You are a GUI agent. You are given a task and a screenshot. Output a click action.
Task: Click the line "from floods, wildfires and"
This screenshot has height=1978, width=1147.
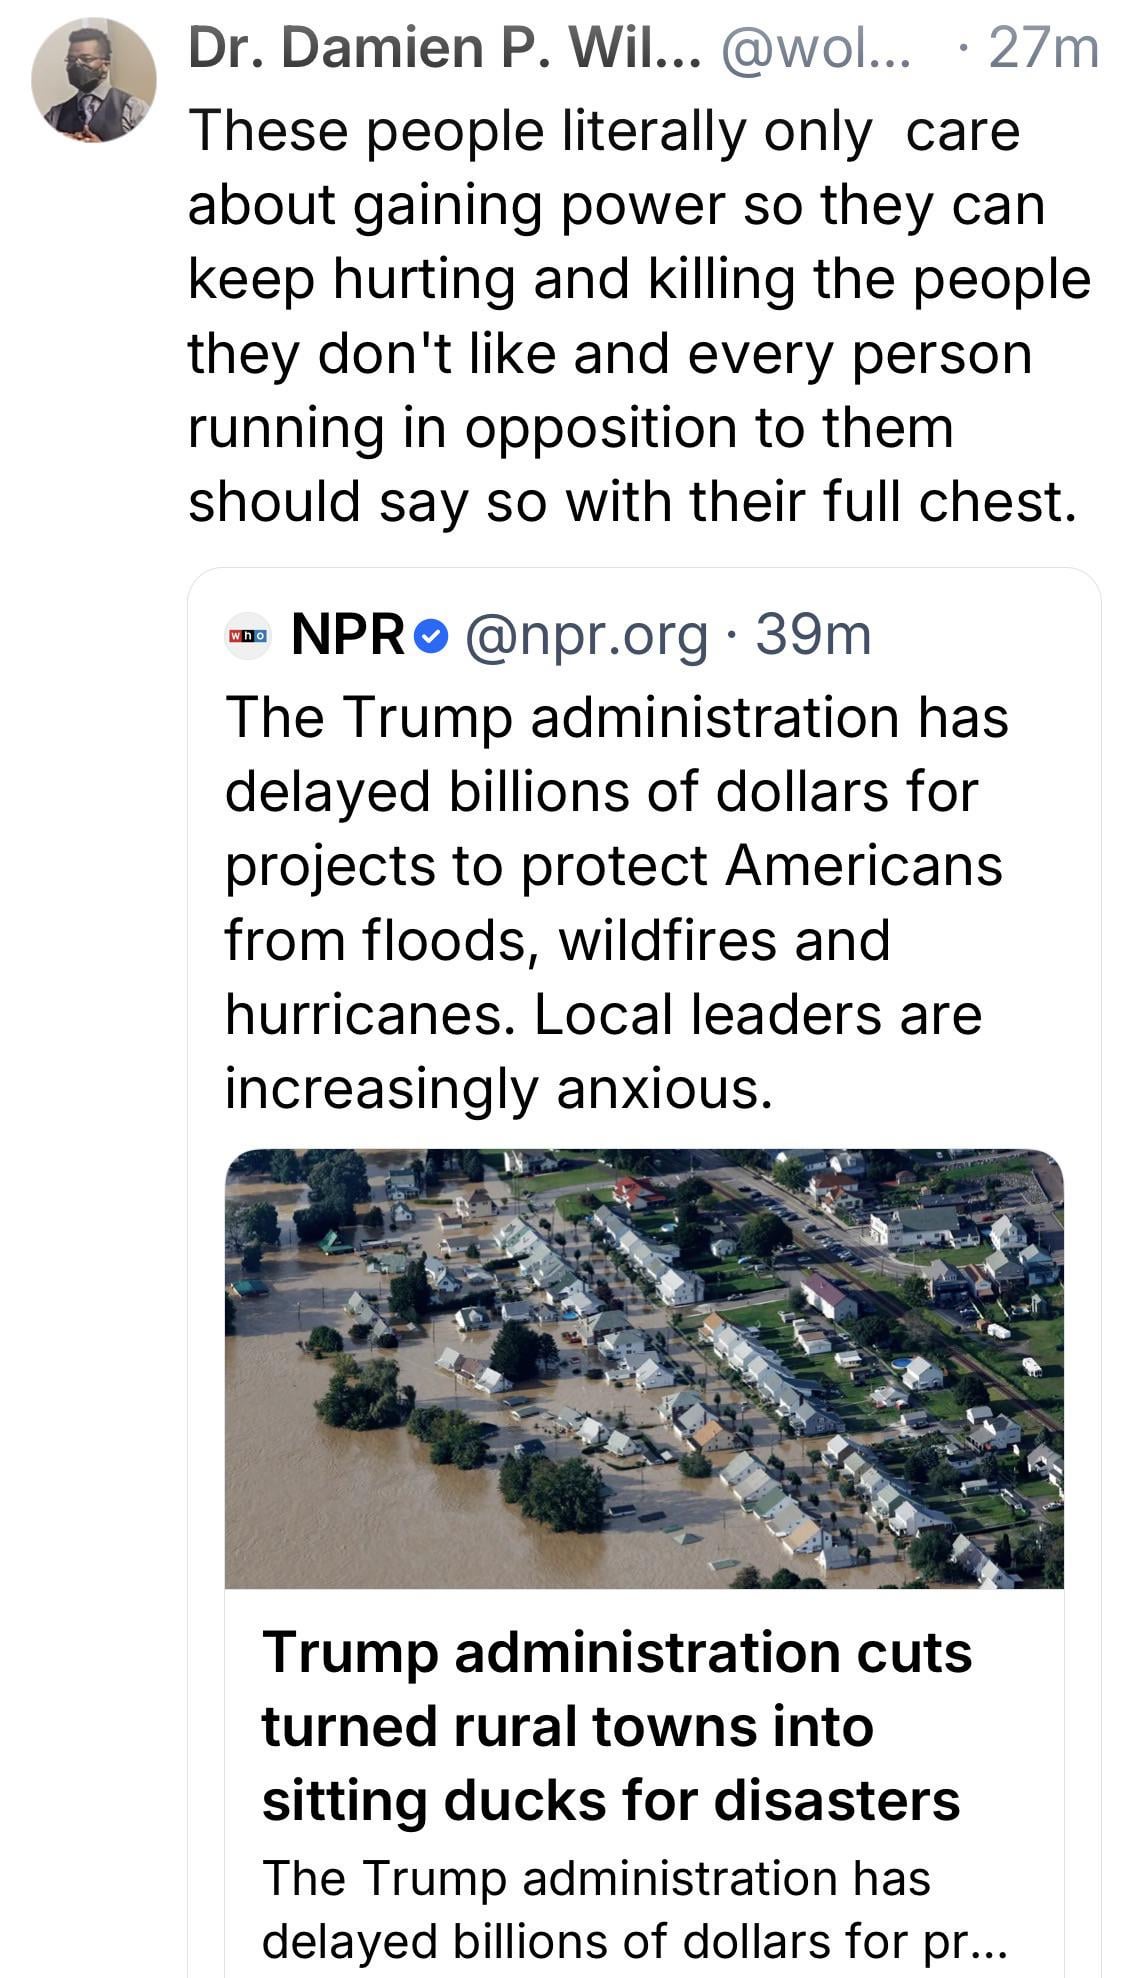pos(557,941)
